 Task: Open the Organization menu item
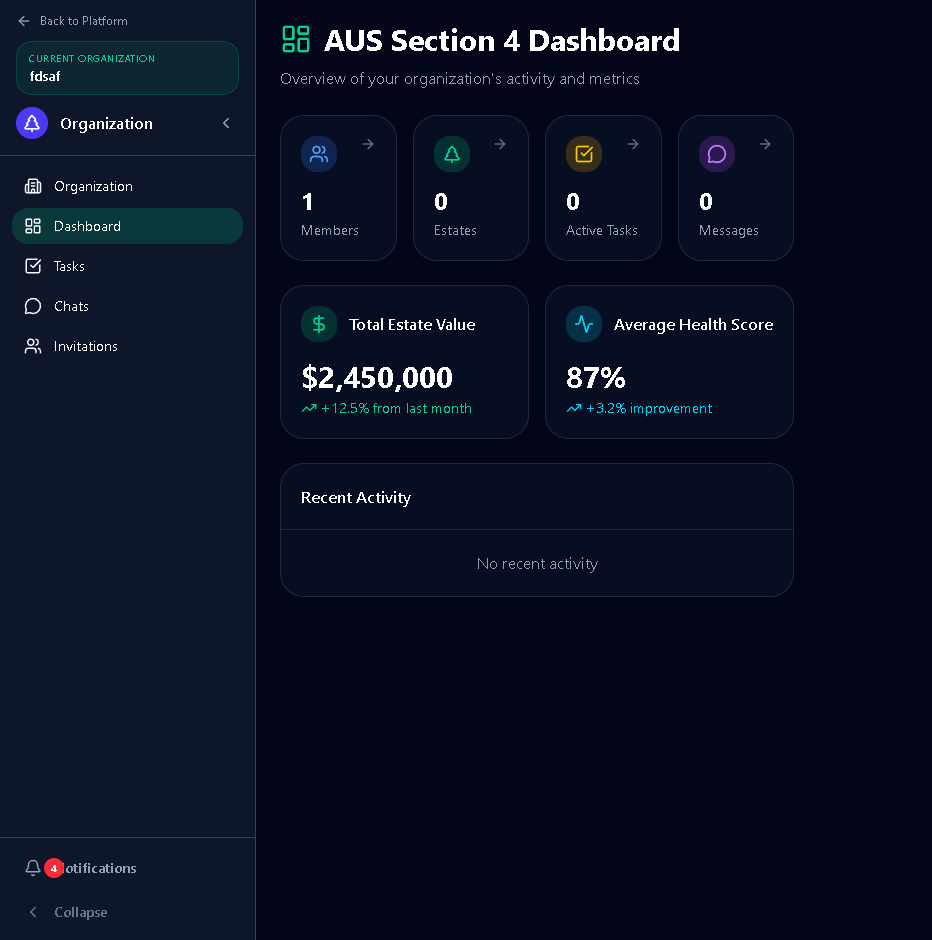coord(93,186)
